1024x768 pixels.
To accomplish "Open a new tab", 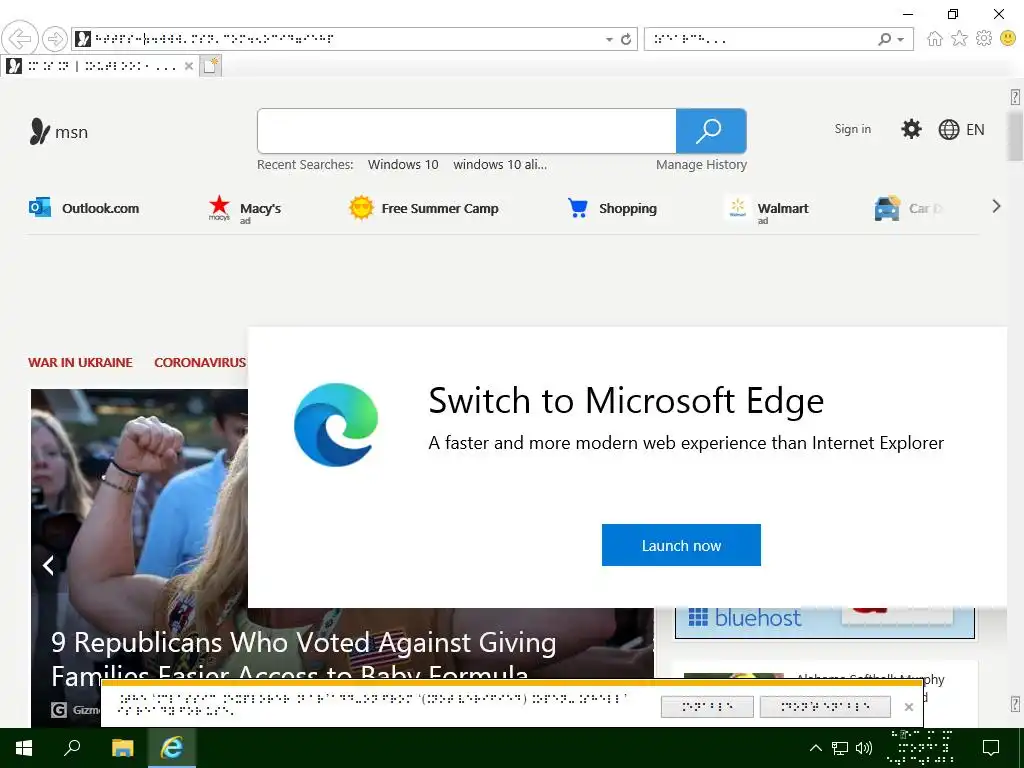I will [210, 66].
